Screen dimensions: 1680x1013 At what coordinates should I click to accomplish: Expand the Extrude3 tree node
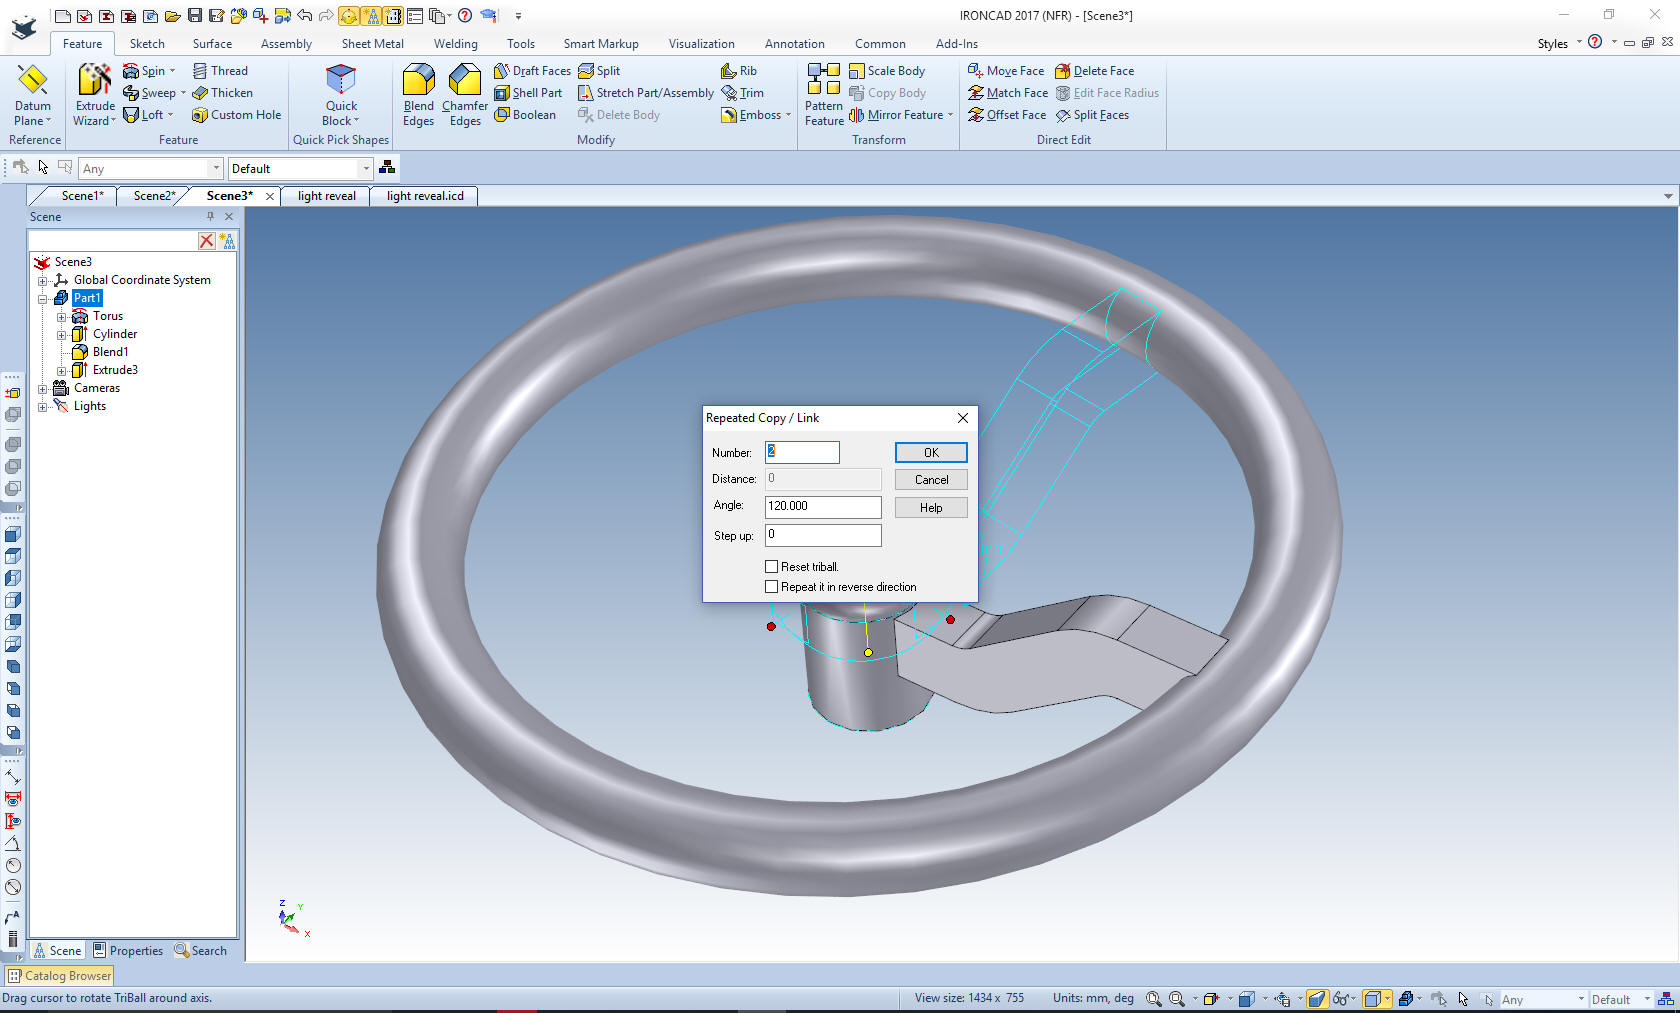[62, 371]
